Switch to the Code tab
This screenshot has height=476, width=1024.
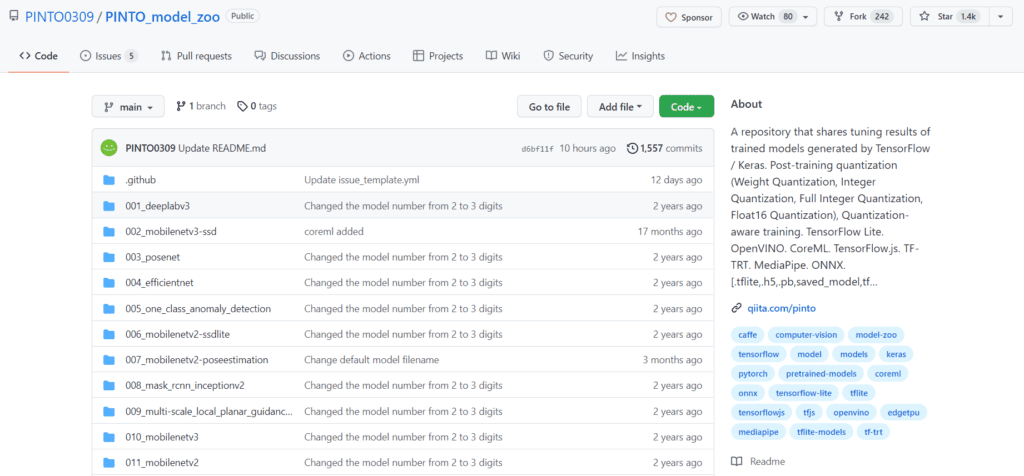(39, 56)
